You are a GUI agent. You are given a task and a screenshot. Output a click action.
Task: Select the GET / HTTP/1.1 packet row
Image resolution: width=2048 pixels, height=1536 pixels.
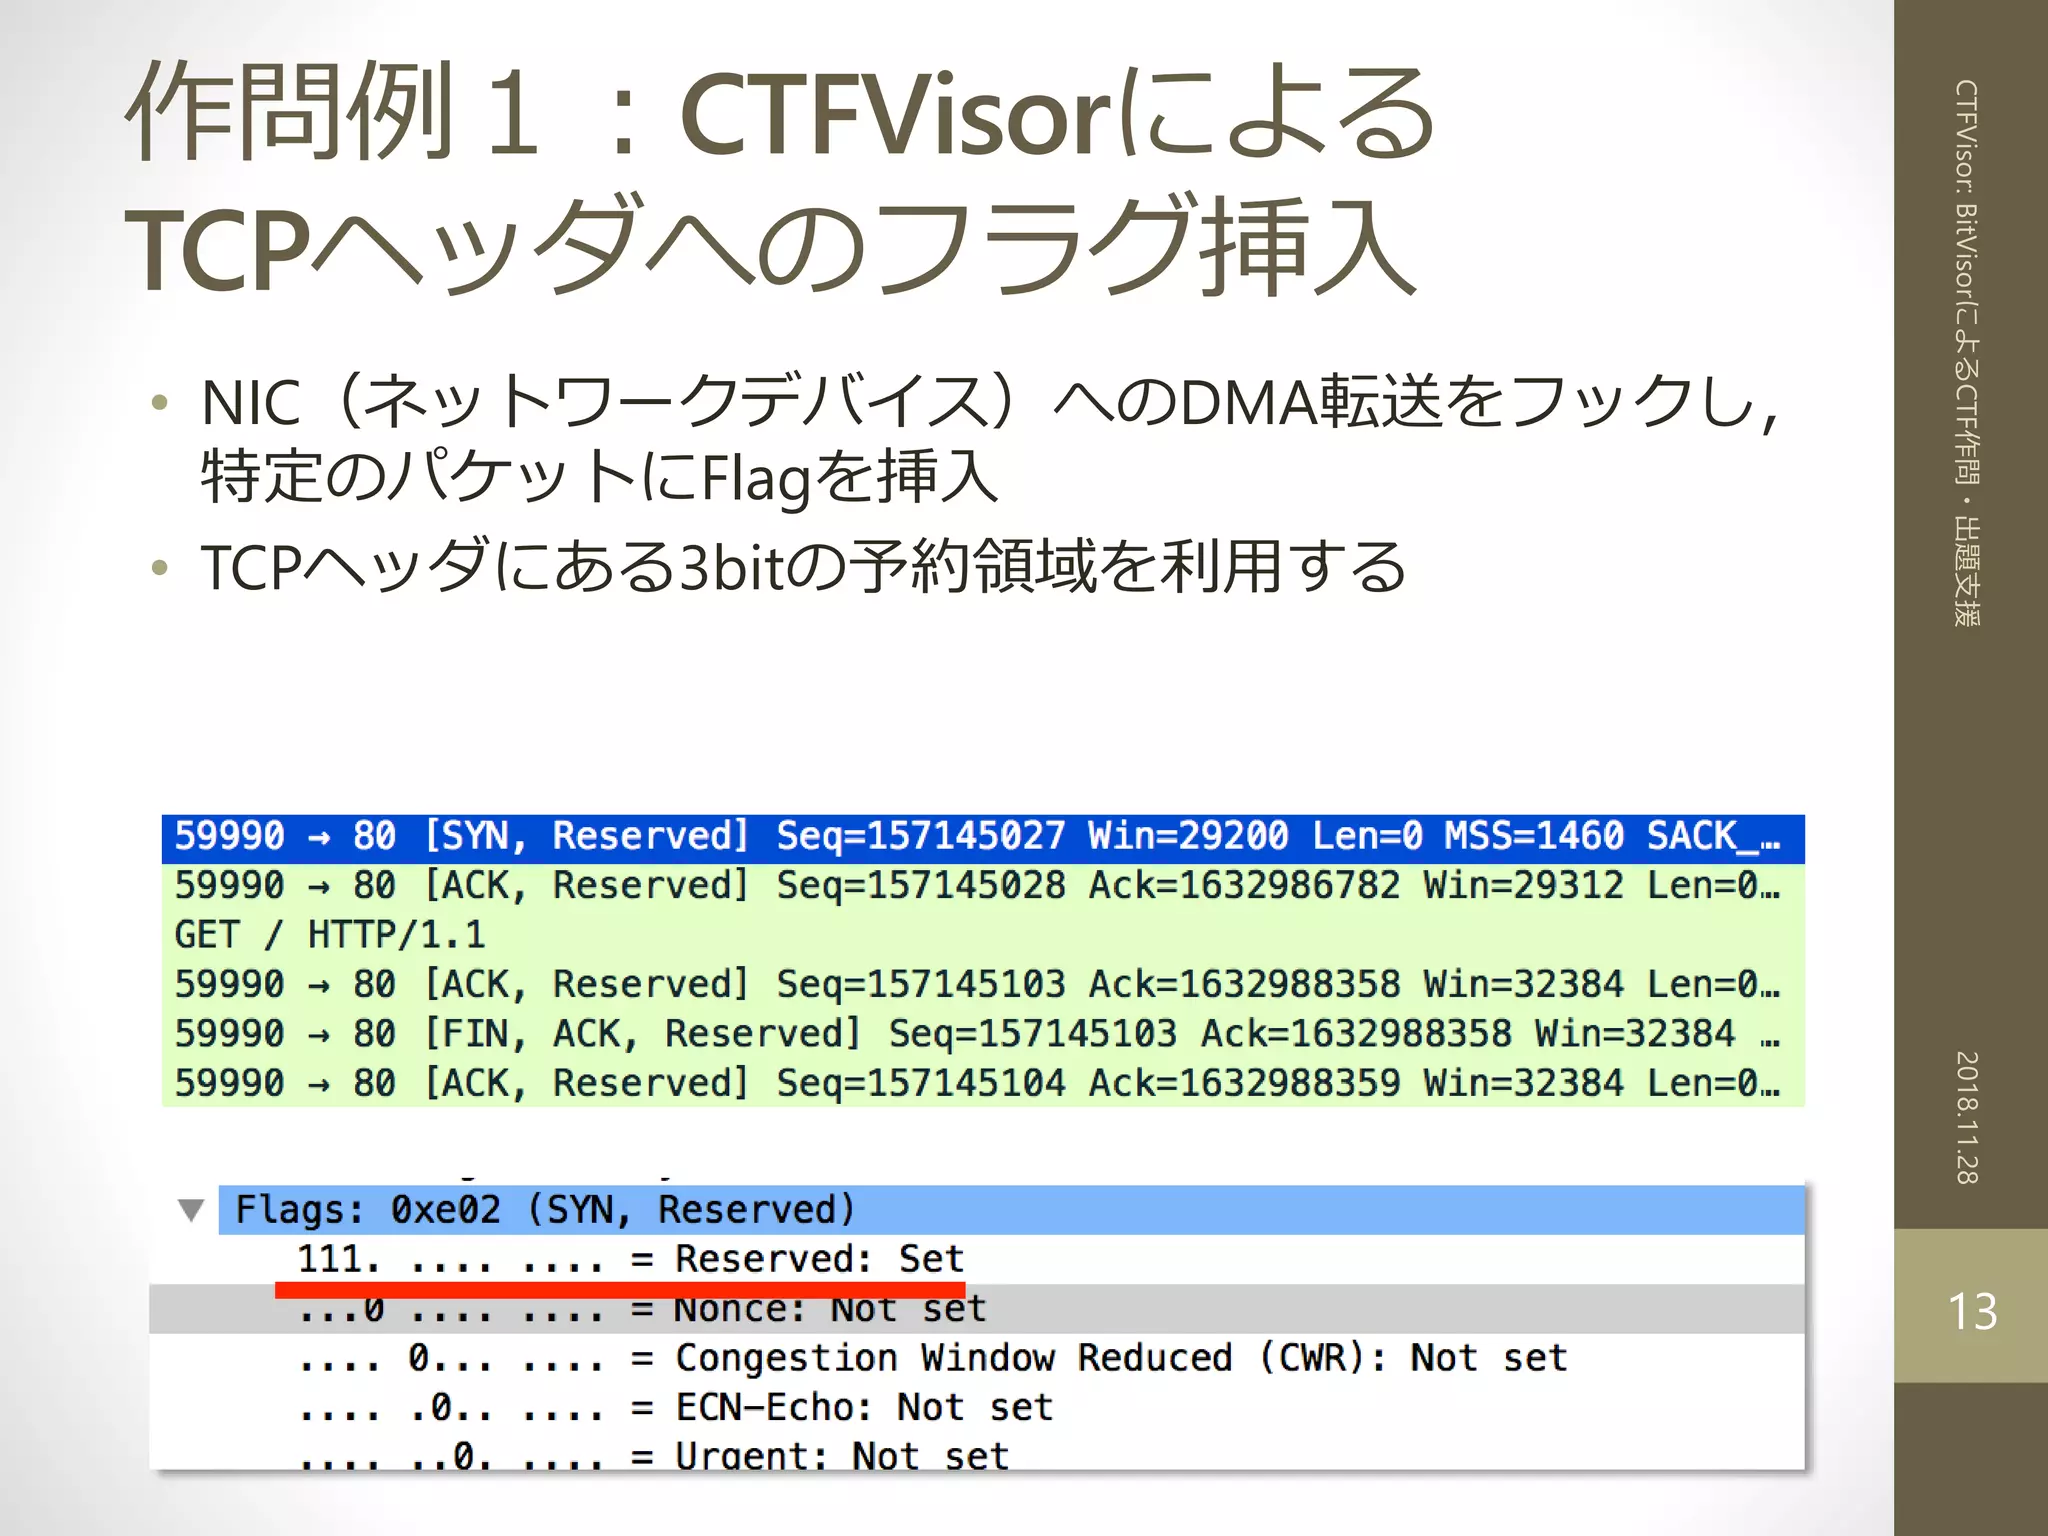pos(983,936)
